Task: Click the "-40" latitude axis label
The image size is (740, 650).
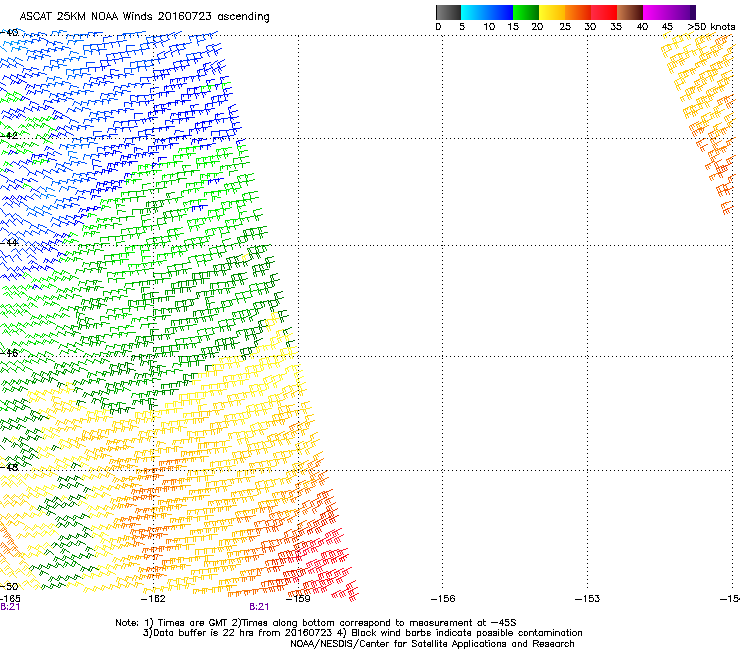Action: point(9,33)
